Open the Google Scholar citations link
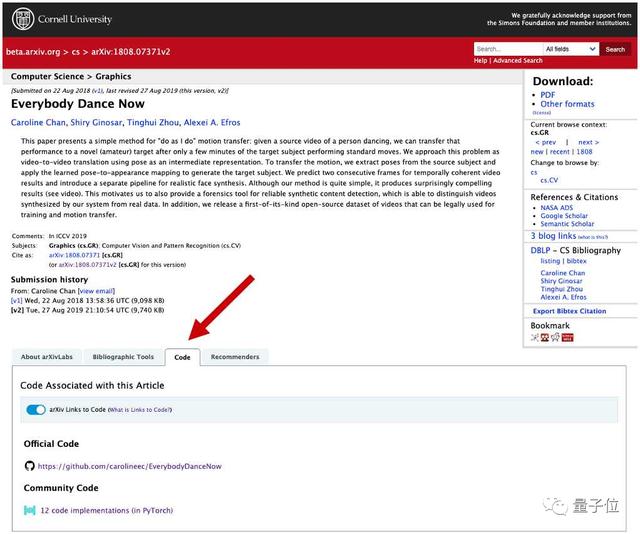The width and height of the screenshot is (640, 534). pyautogui.click(x=564, y=216)
